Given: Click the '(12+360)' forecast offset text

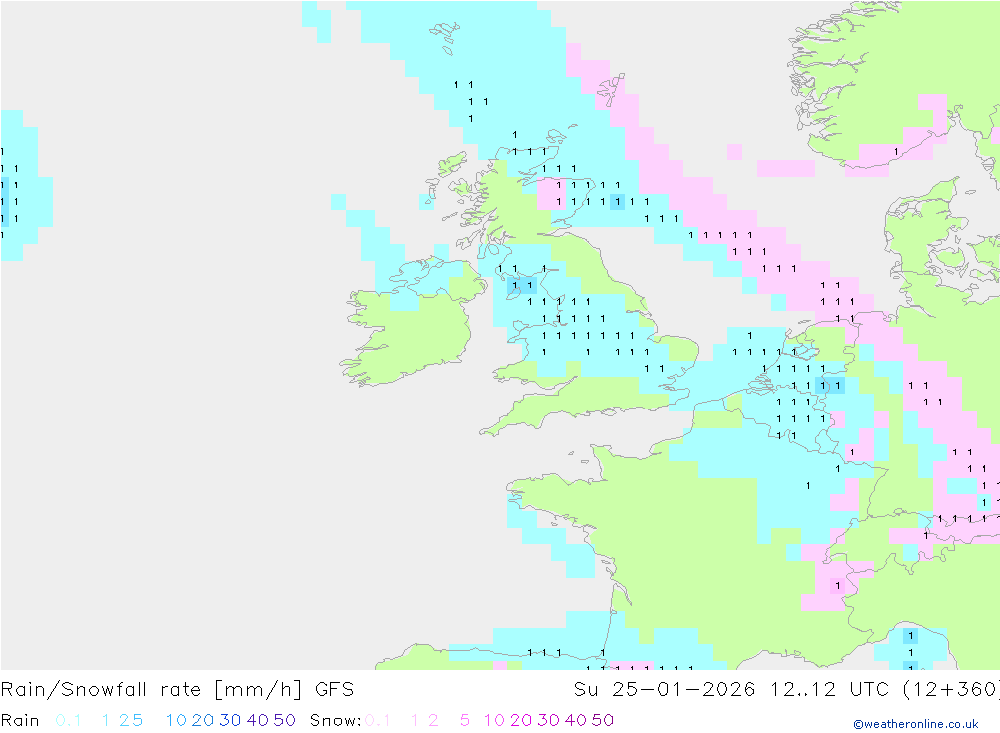Looking at the screenshot, I should pyautogui.click(x=950, y=690).
